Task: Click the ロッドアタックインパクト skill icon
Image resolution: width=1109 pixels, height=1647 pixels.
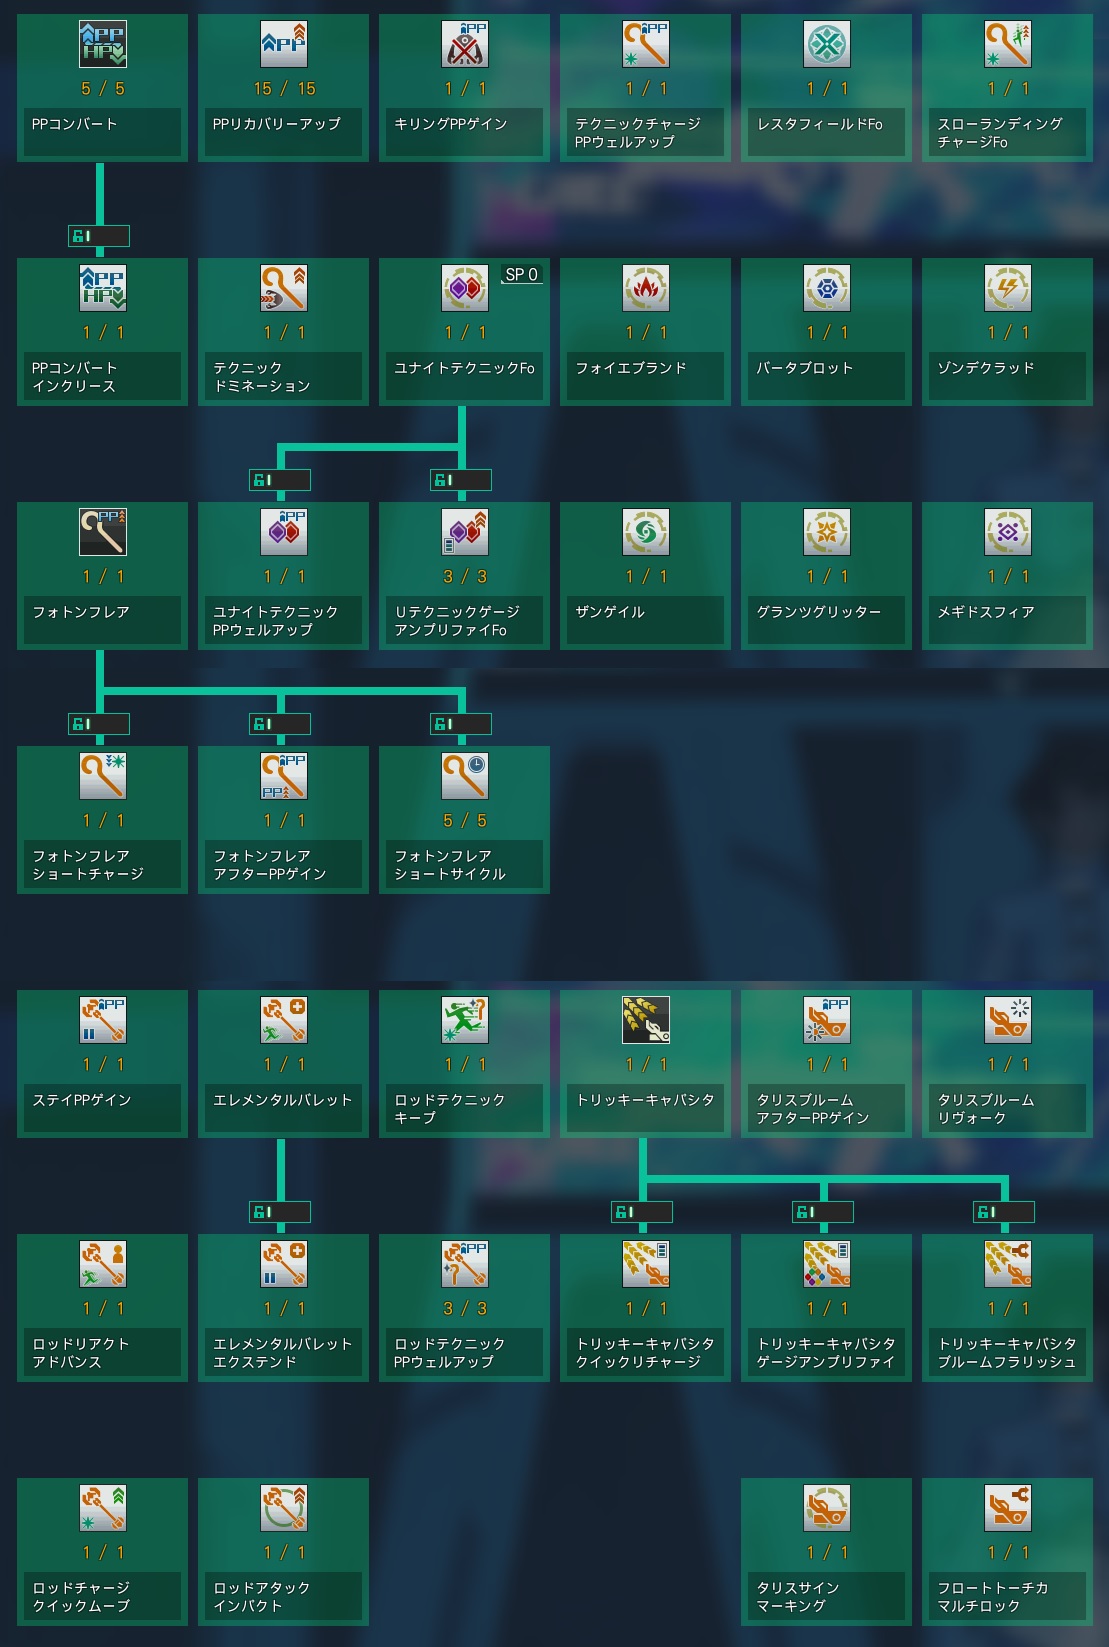Action: tap(284, 1508)
